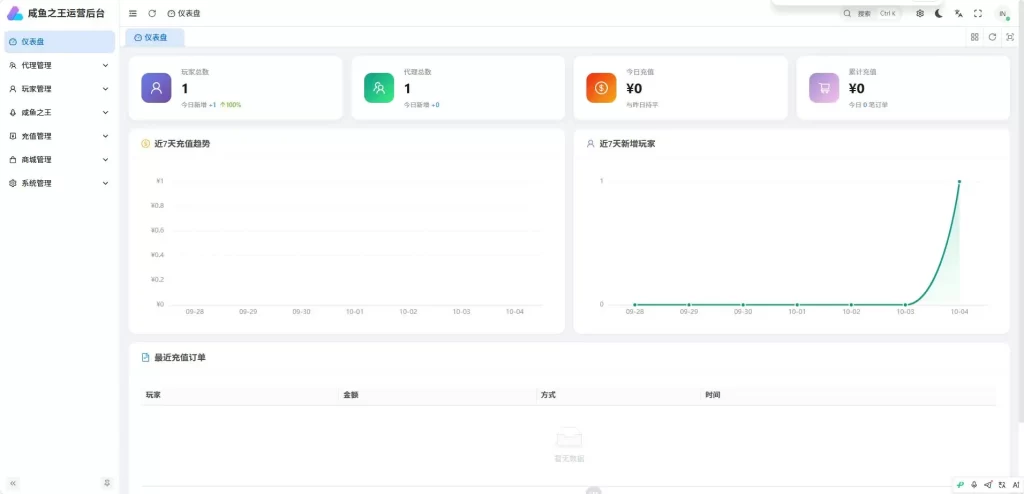Open 仪表盘 in the sidebar menu
Image resolution: width=1024 pixels, height=494 pixels.
pyautogui.click(x=59, y=42)
